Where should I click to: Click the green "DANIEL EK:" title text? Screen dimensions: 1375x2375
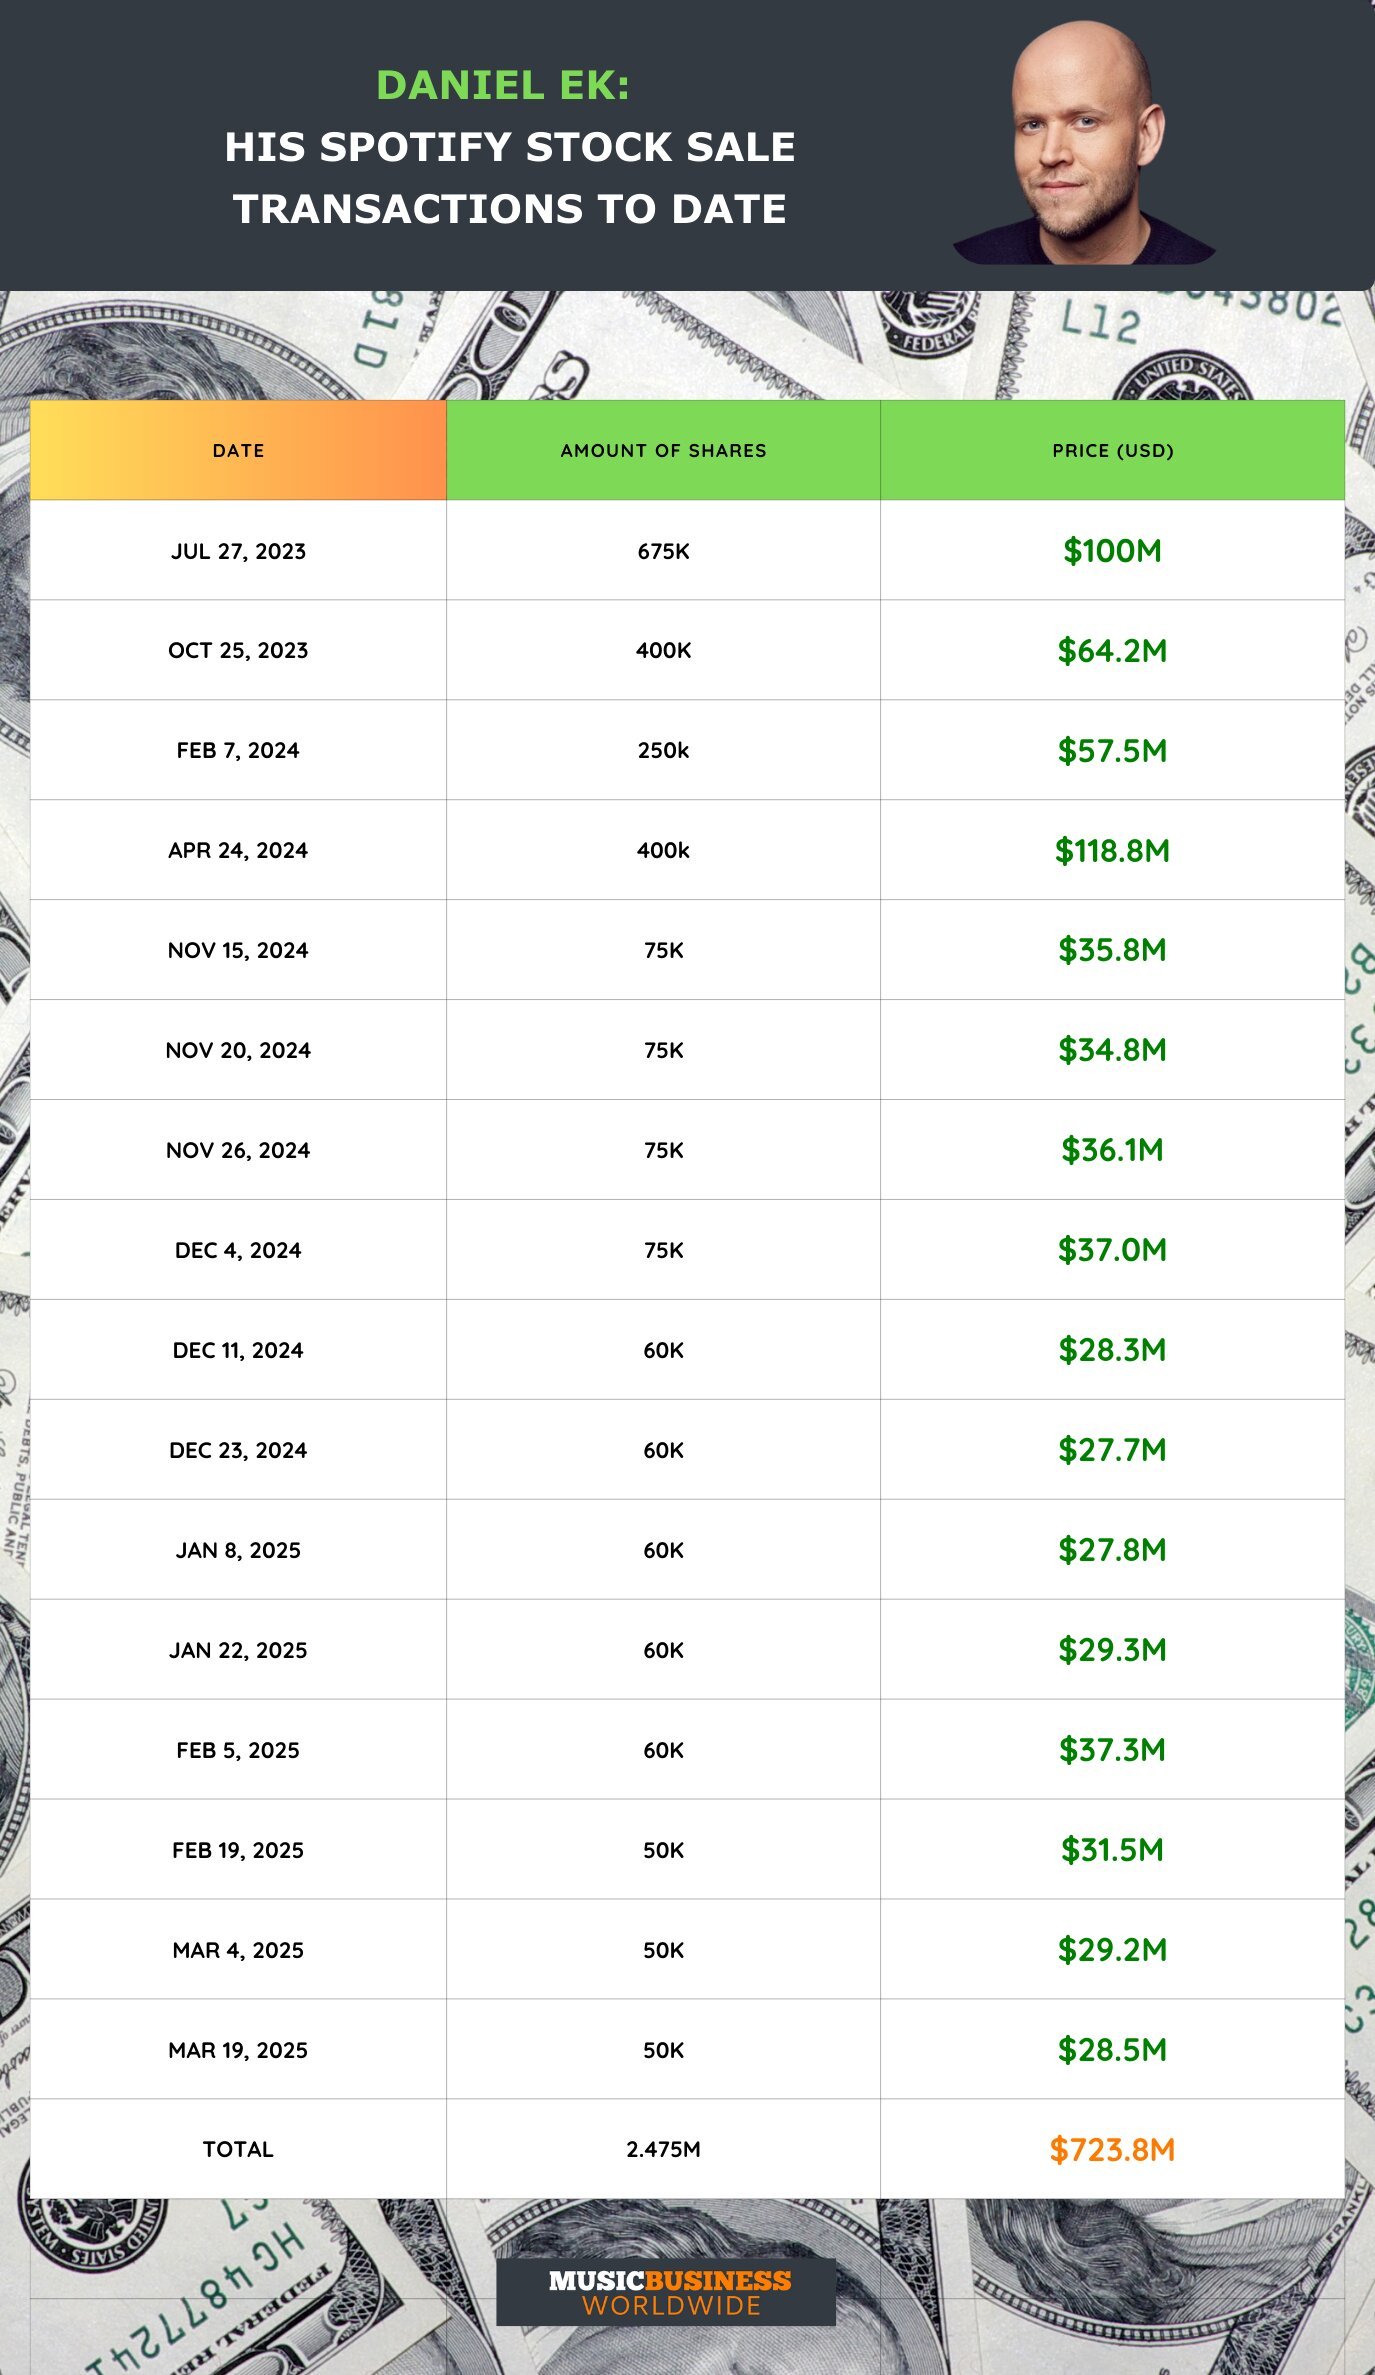503,85
